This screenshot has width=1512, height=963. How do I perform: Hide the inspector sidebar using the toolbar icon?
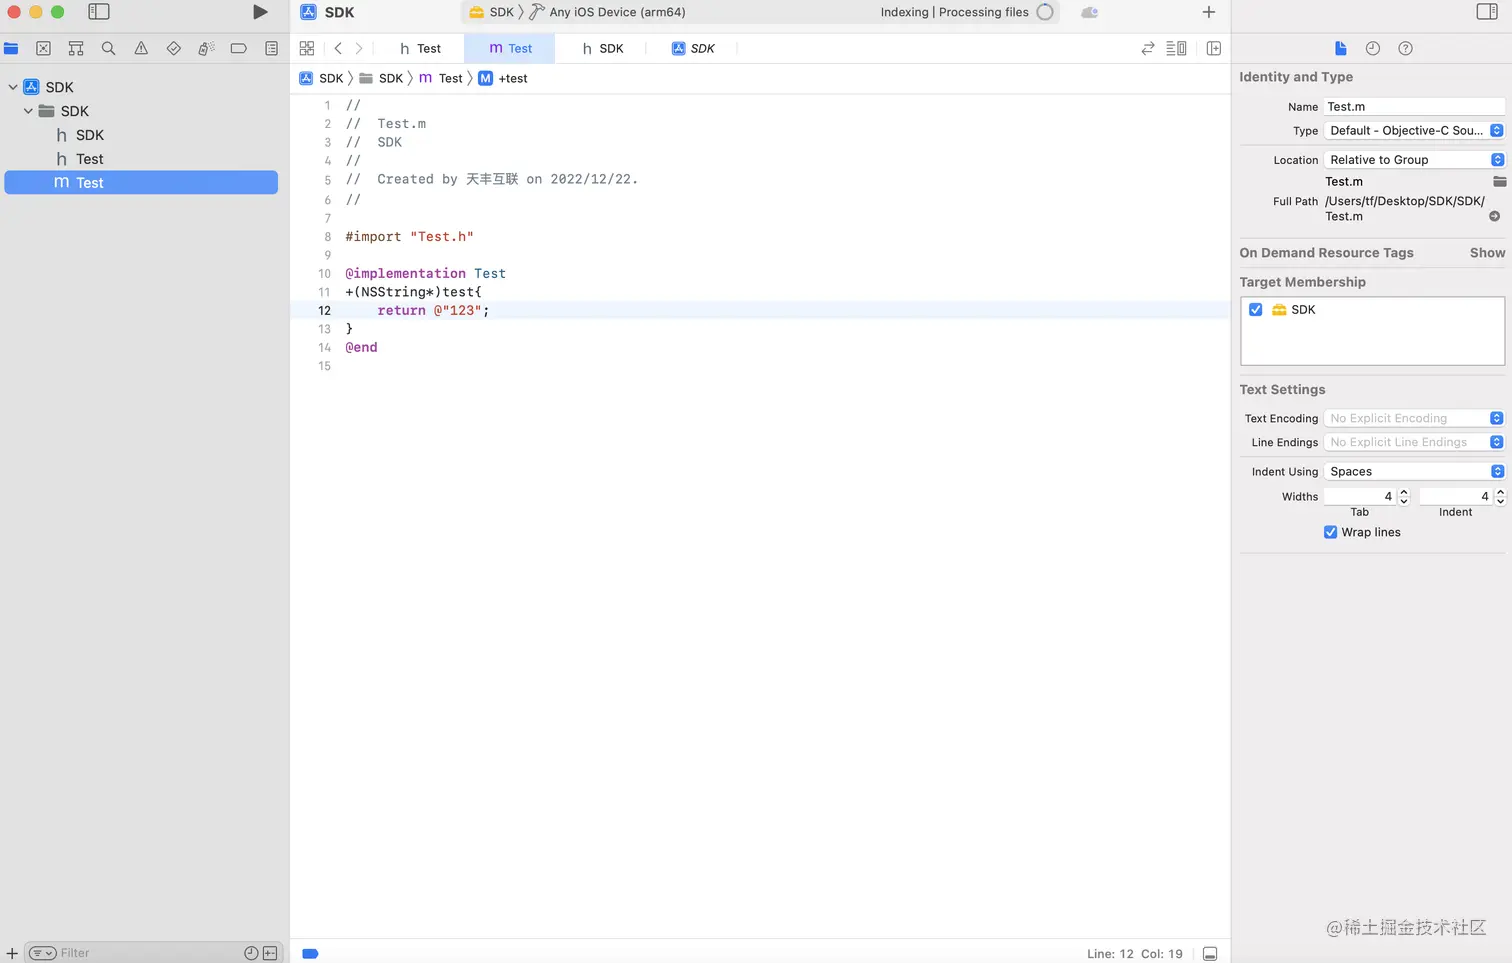(x=1487, y=12)
